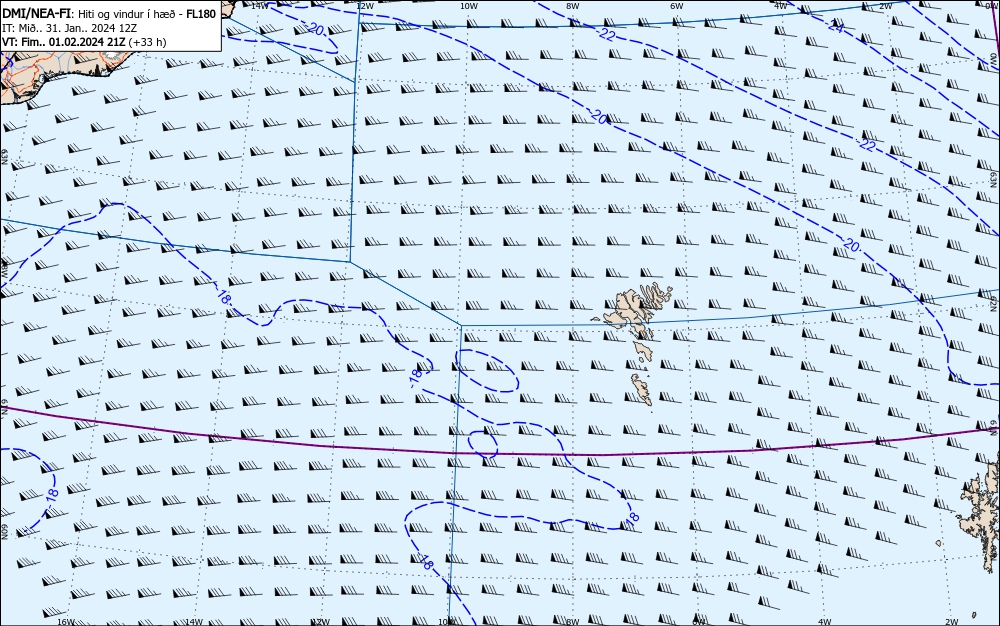Click the VT valid time "01.02.2024 21Z"
This screenshot has width=1000, height=626.
point(87,42)
